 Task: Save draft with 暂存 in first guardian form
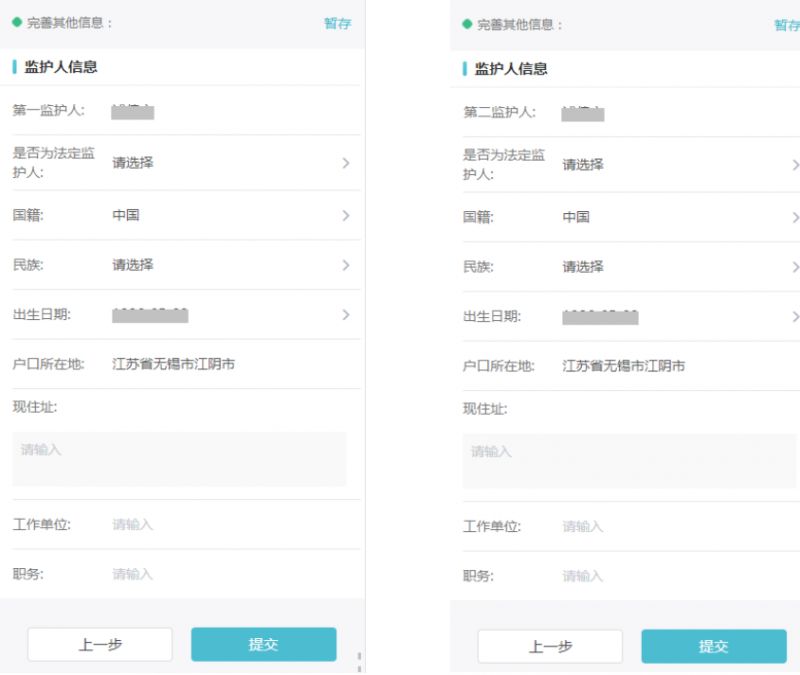tap(337, 23)
